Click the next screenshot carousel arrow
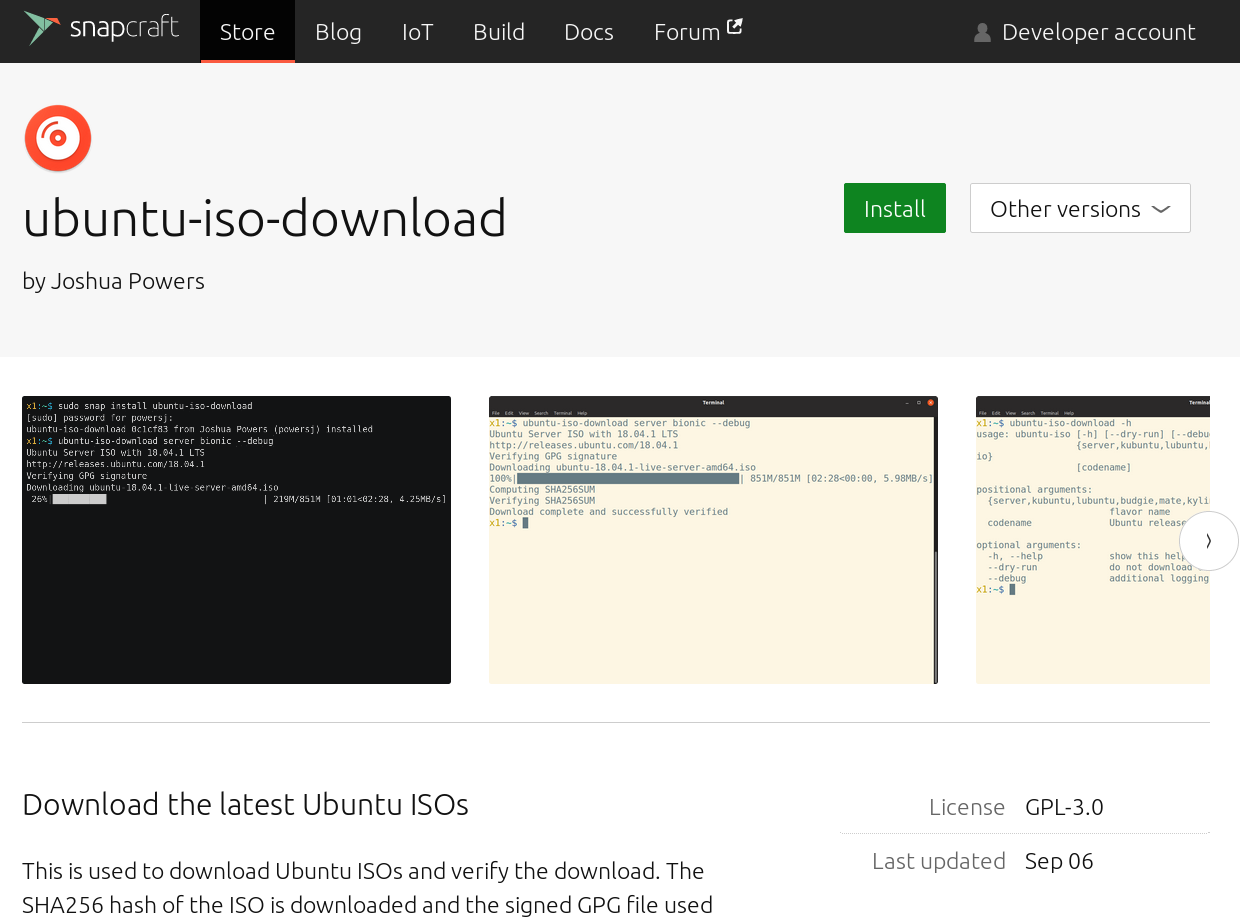Image resolution: width=1240 pixels, height=922 pixels. pyautogui.click(x=1209, y=541)
